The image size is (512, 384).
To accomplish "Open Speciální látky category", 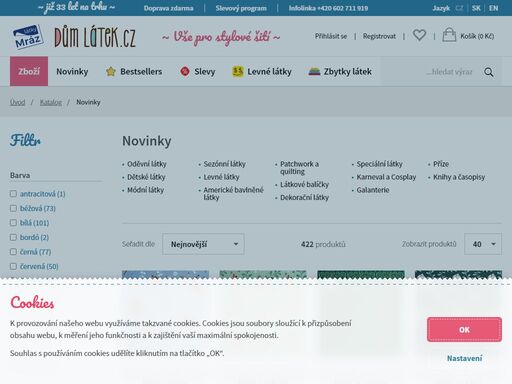I will click(379, 164).
